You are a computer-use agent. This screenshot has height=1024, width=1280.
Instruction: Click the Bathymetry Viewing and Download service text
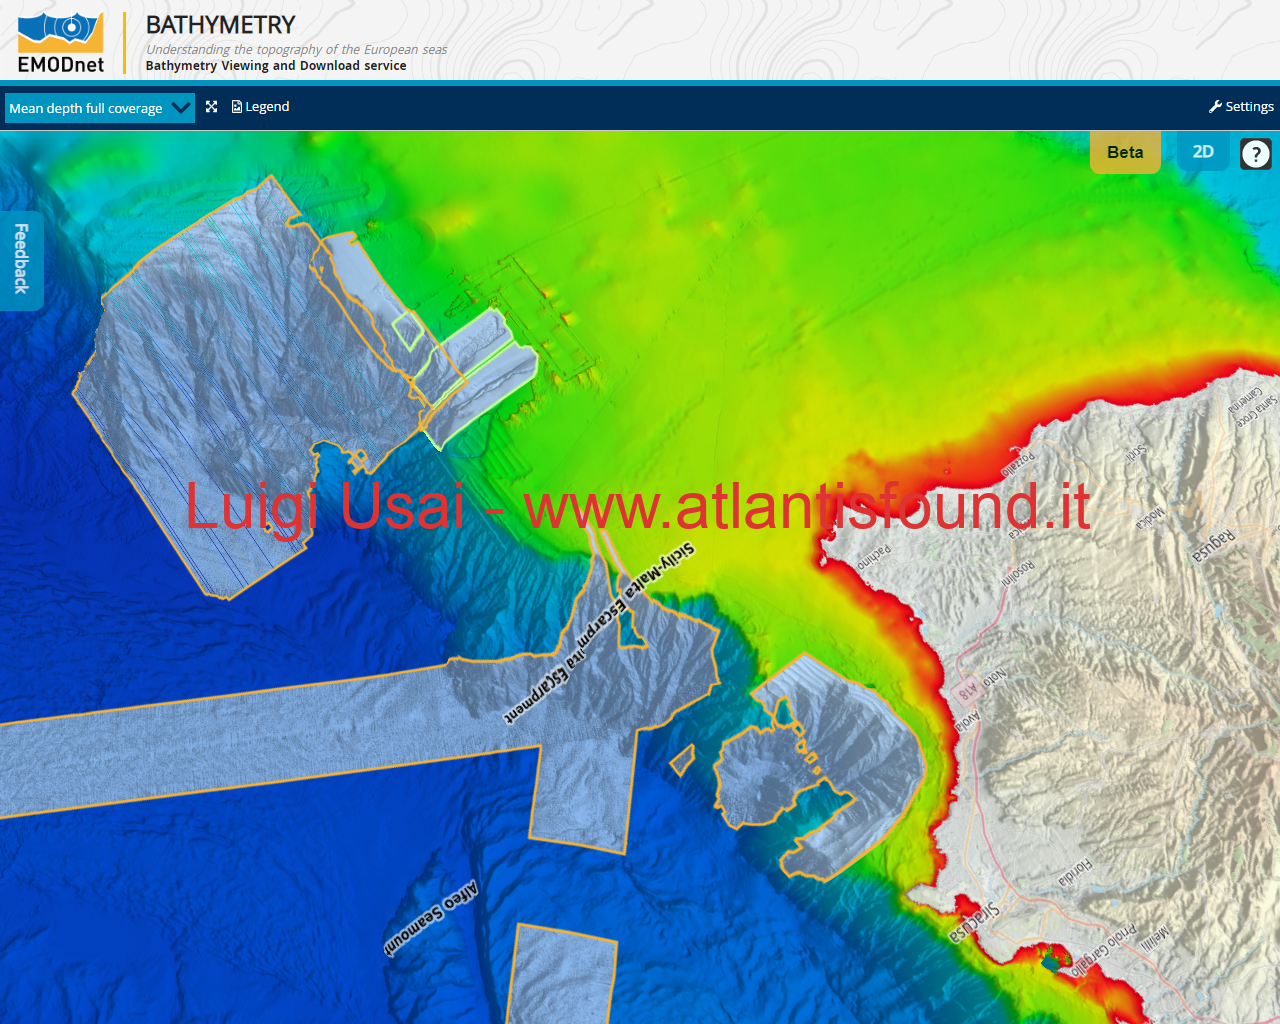pos(276,66)
